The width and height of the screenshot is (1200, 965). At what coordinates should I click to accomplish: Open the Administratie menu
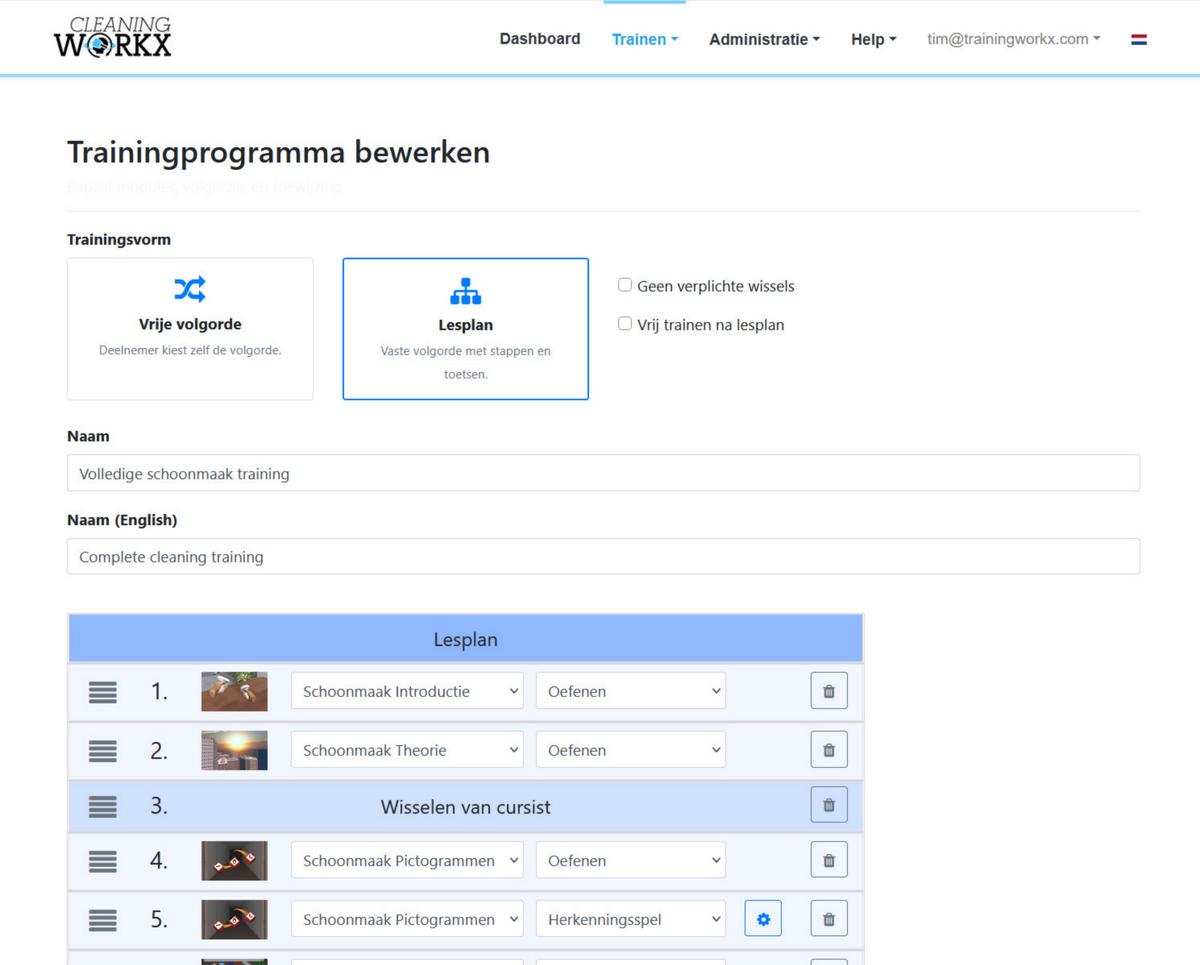(764, 39)
